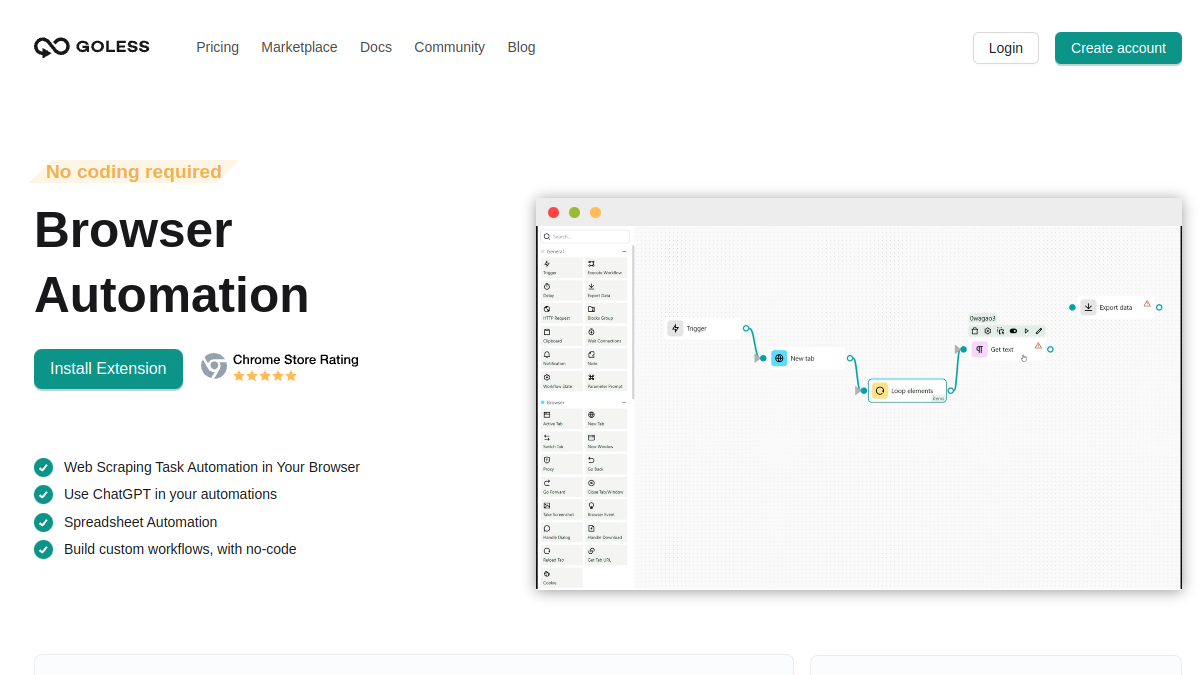Open the Community link
This screenshot has width=1200, height=675.
click(x=449, y=47)
